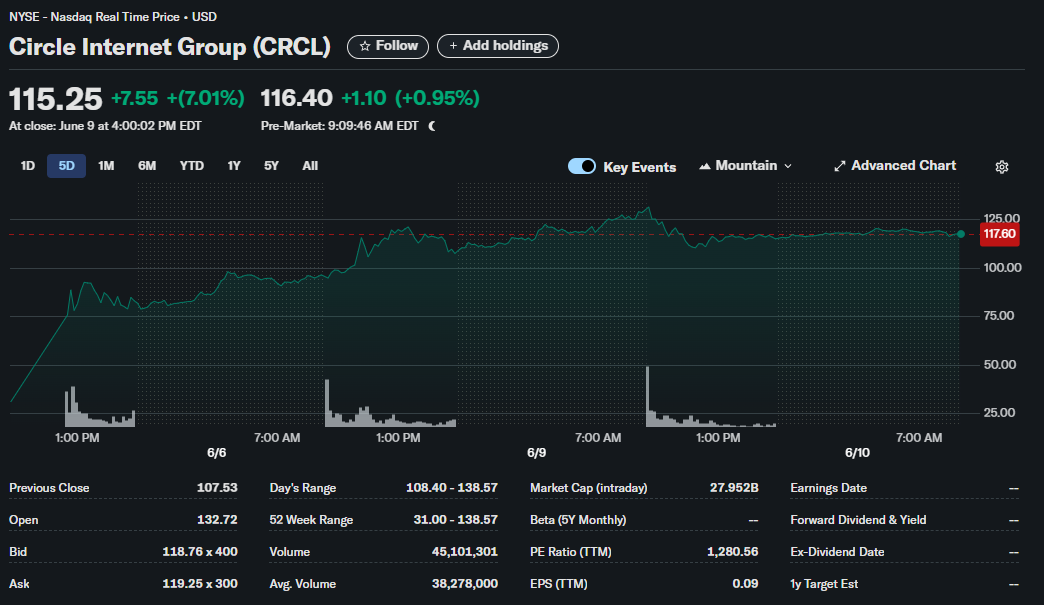1044x605 pixels.
Task: Click the EPS (TTM) value 0.09
Action: (x=745, y=584)
